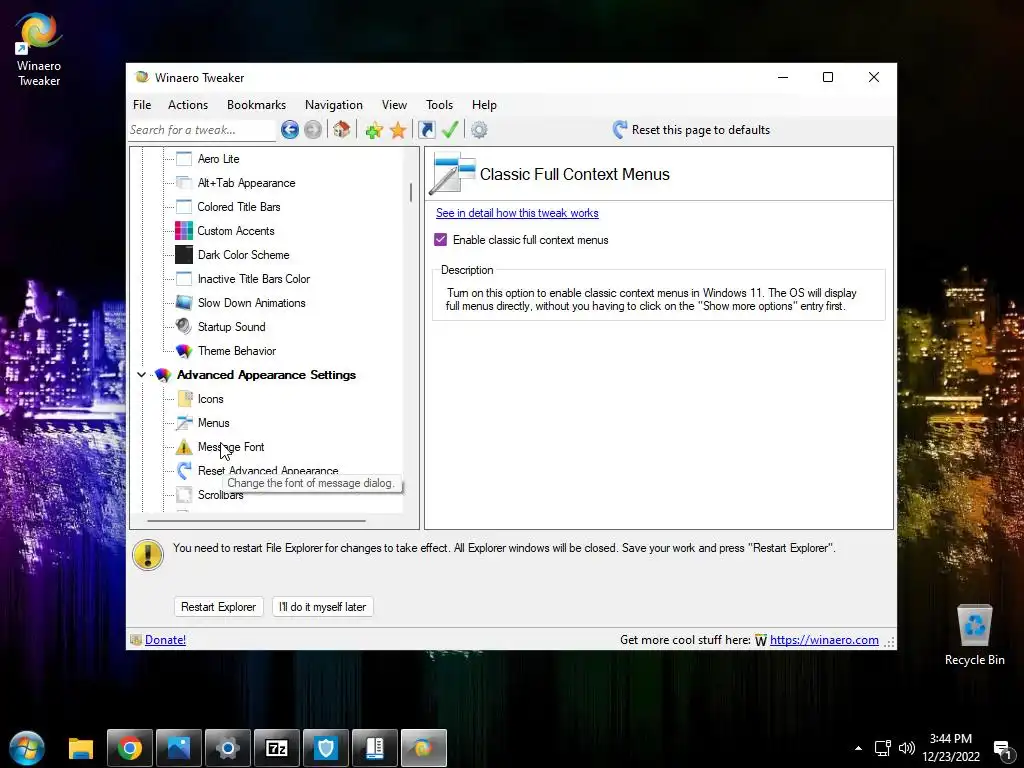1024x768 pixels.
Task: Open bookmarks with the orange star icon
Action: tap(398, 130)
